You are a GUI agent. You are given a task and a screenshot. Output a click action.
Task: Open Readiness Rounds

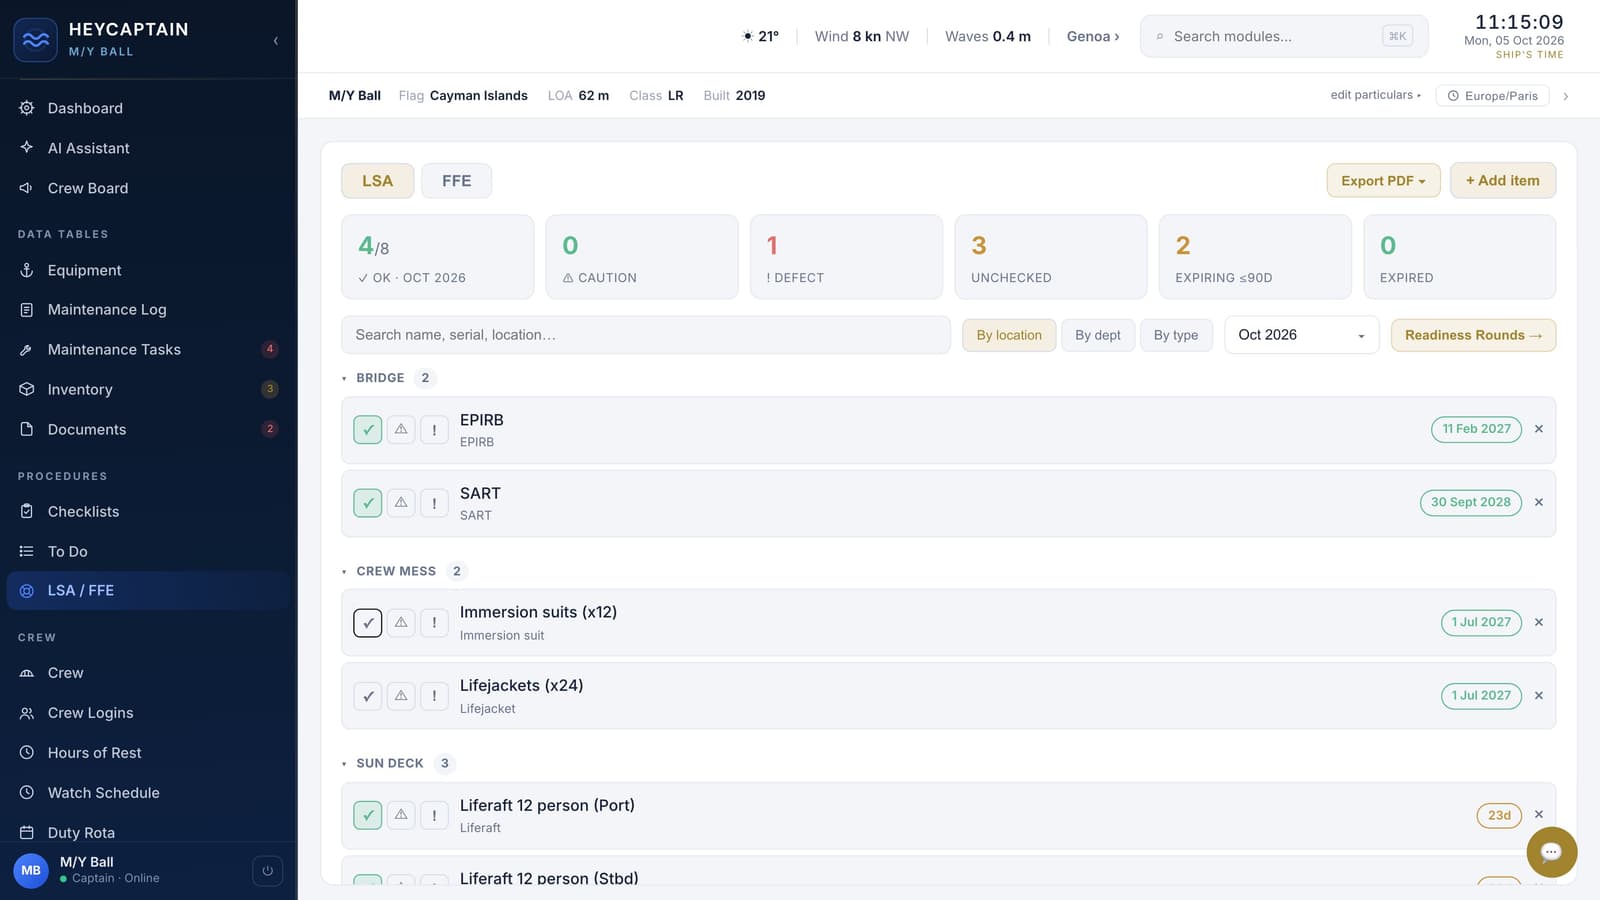pos(1473,335)
